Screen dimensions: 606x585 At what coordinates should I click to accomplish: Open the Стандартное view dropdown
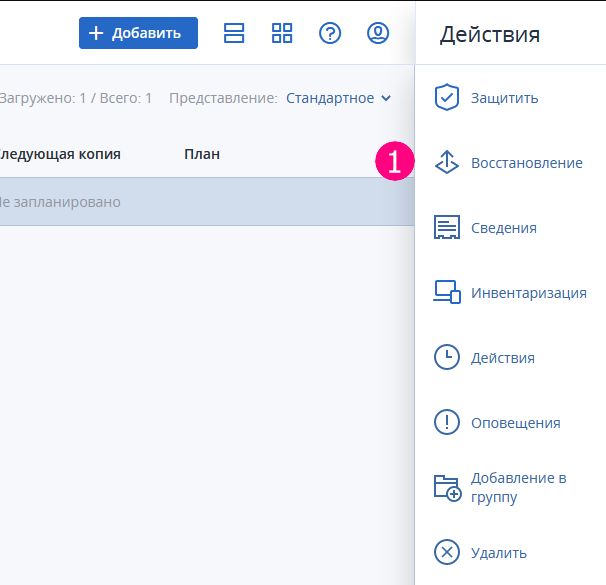339,98
